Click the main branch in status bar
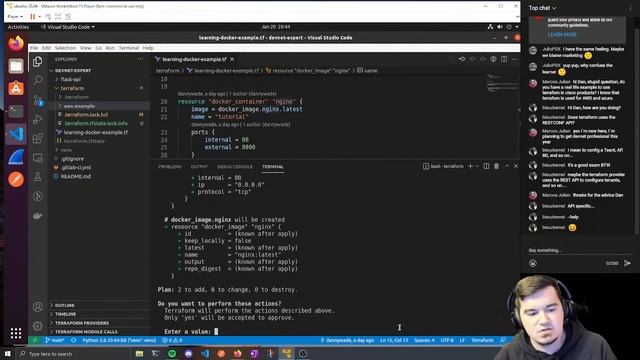The image size is (640, 360). click(55, 340)
